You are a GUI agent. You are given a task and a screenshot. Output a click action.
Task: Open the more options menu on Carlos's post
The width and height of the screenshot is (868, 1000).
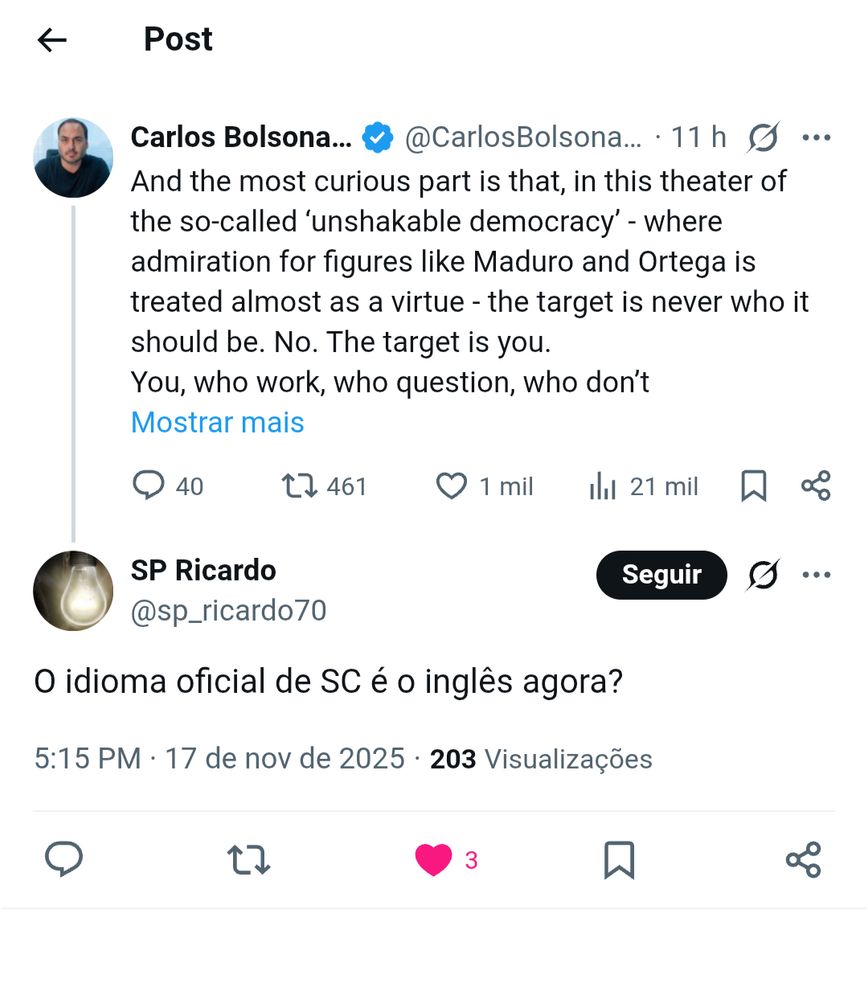(818, 137)
